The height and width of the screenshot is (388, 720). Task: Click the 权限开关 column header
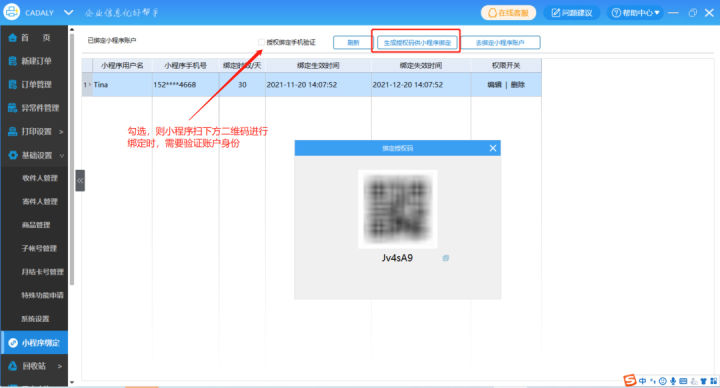click(x=506, y=66)
